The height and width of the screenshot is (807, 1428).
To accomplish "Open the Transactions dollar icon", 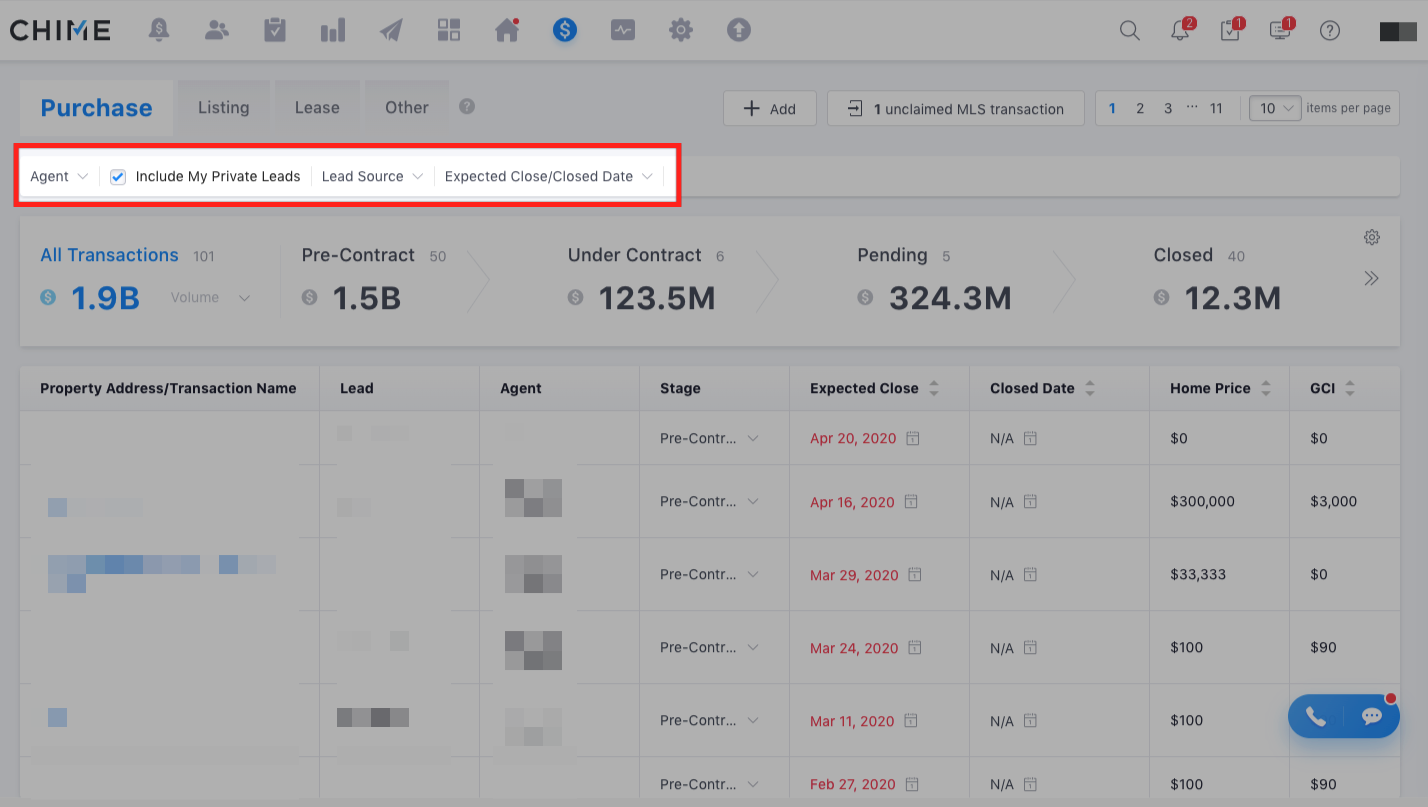I will [565, 30].
